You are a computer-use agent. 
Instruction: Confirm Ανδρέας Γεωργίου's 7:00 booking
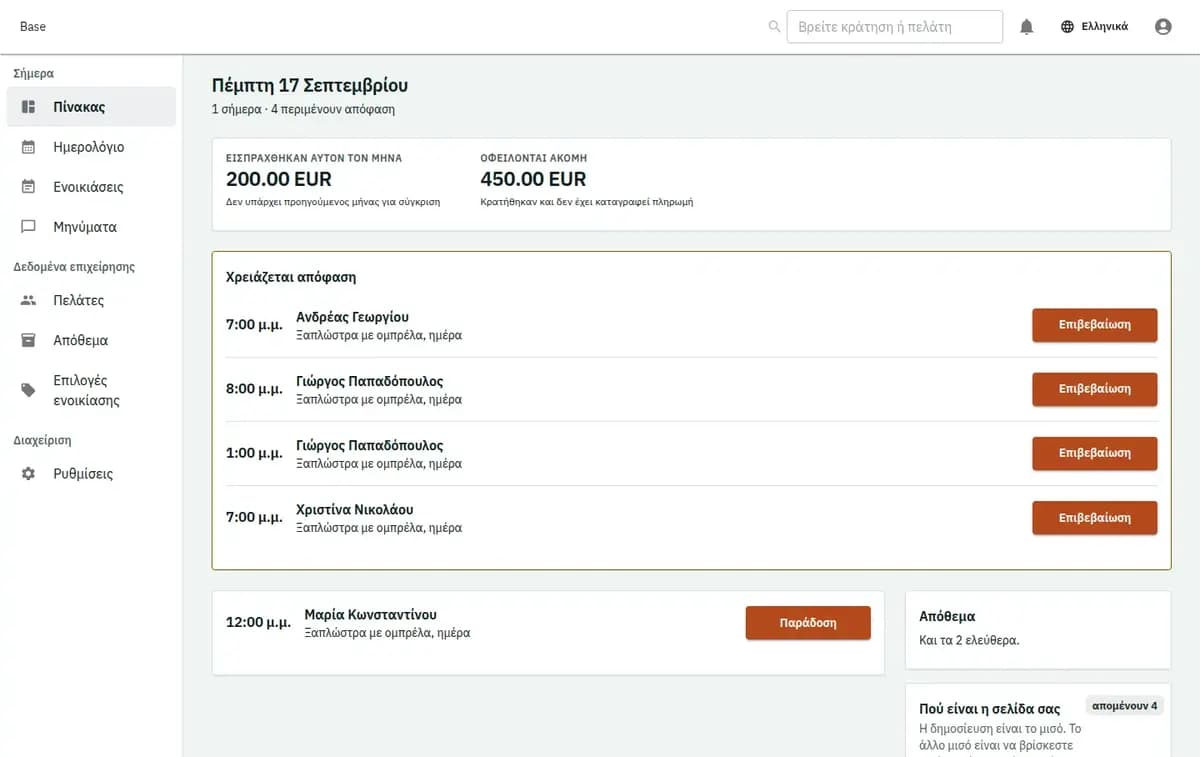[x=1095, y=325]
